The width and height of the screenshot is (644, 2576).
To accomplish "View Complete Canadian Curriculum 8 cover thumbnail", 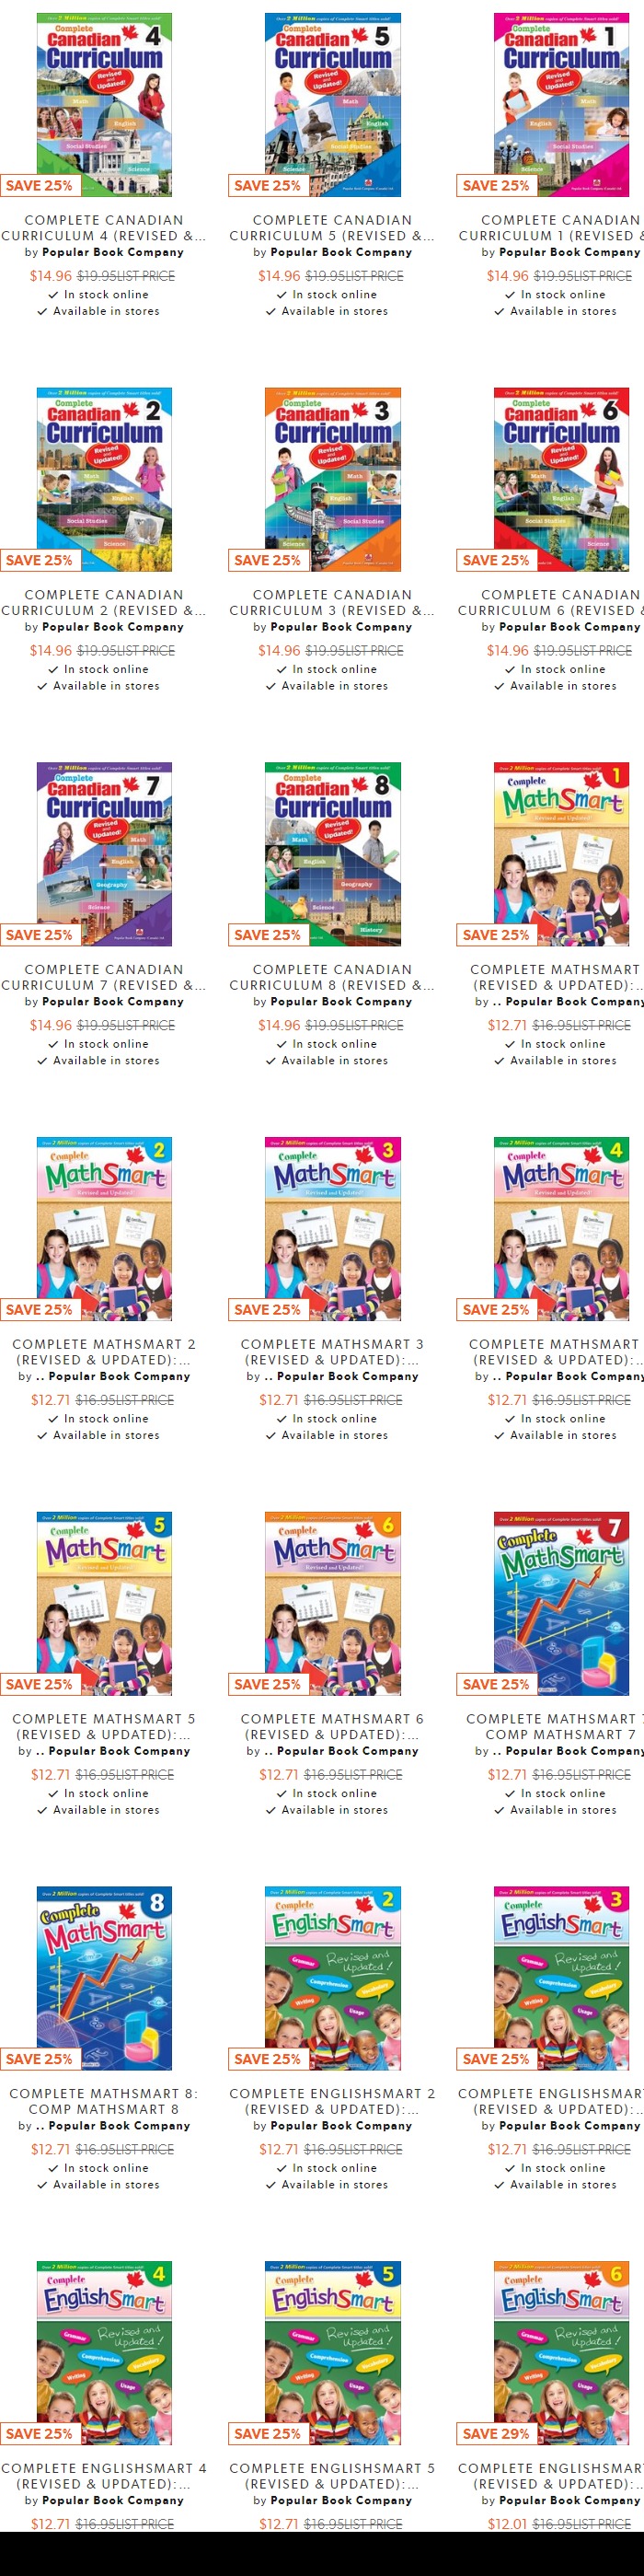I will [332, 854].
